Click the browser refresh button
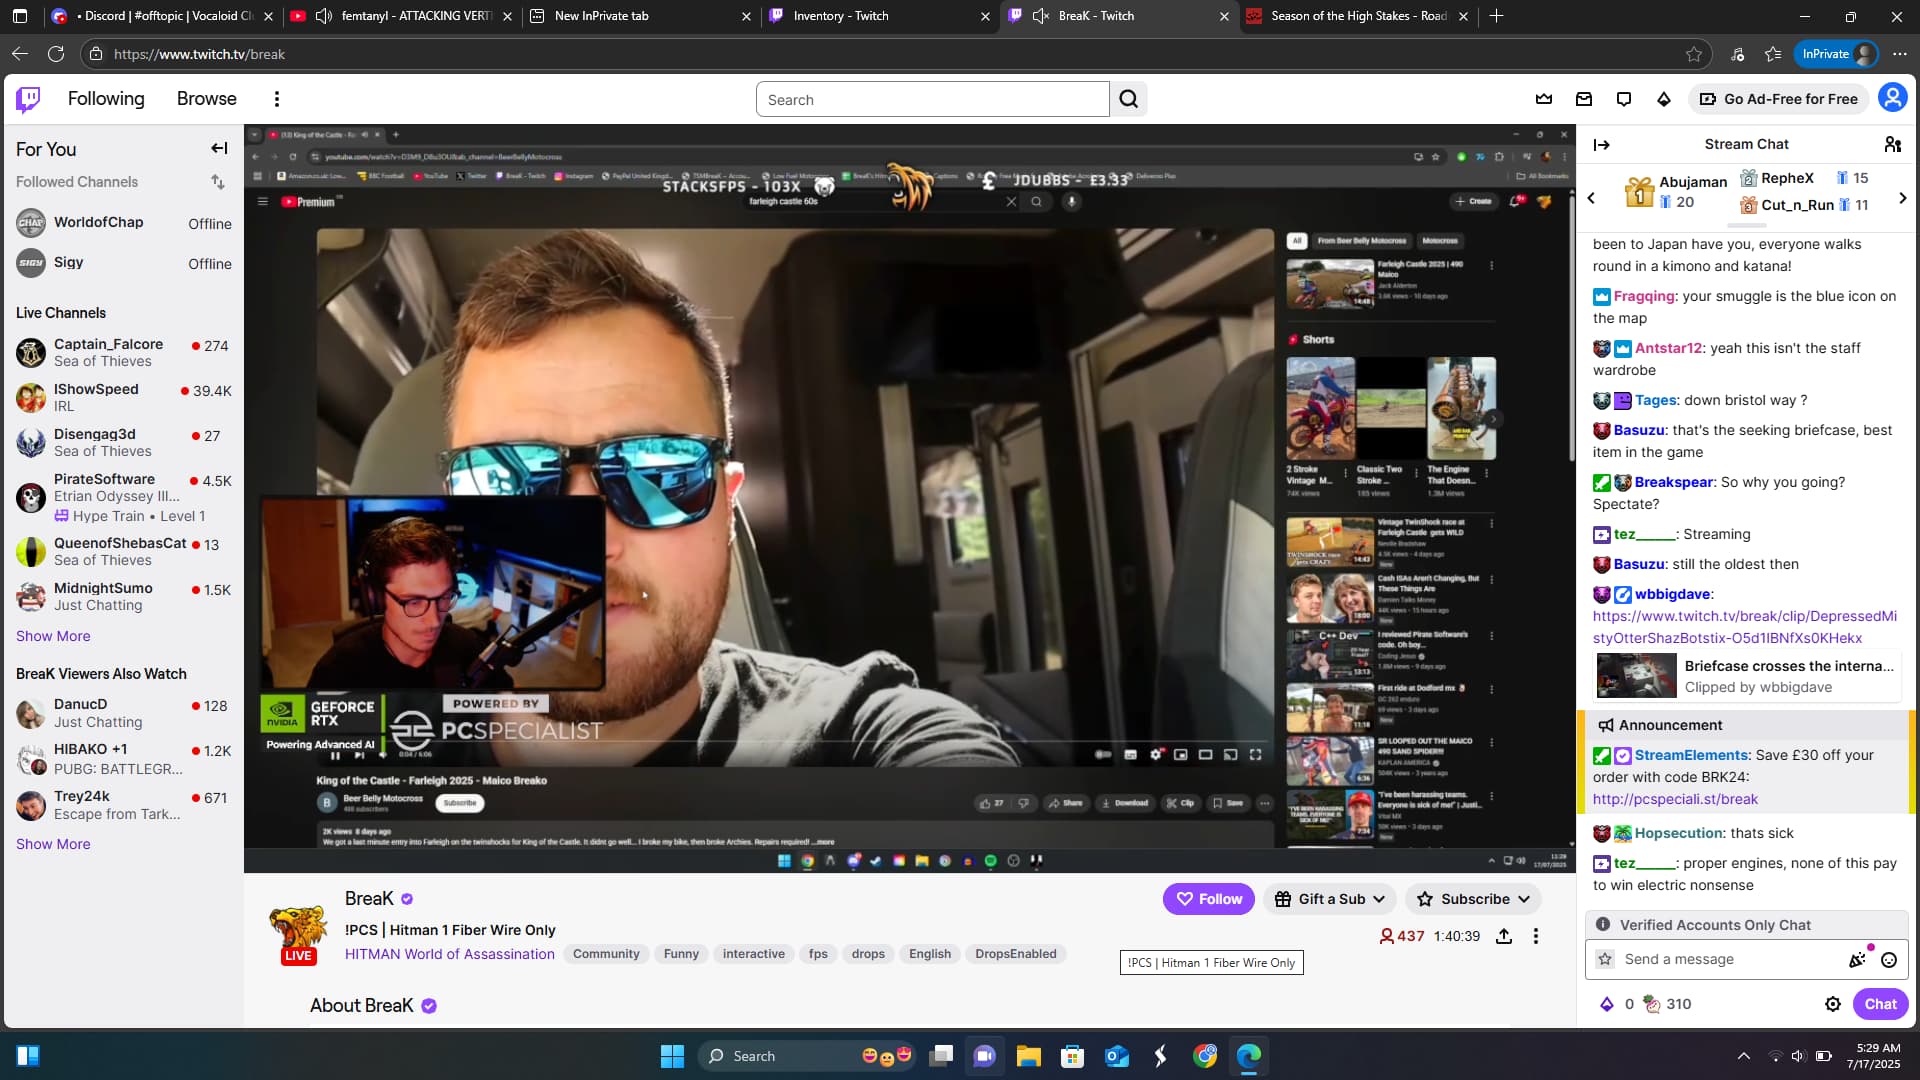The height and width of the screenshot is (1080, 1920). point(56,54)
